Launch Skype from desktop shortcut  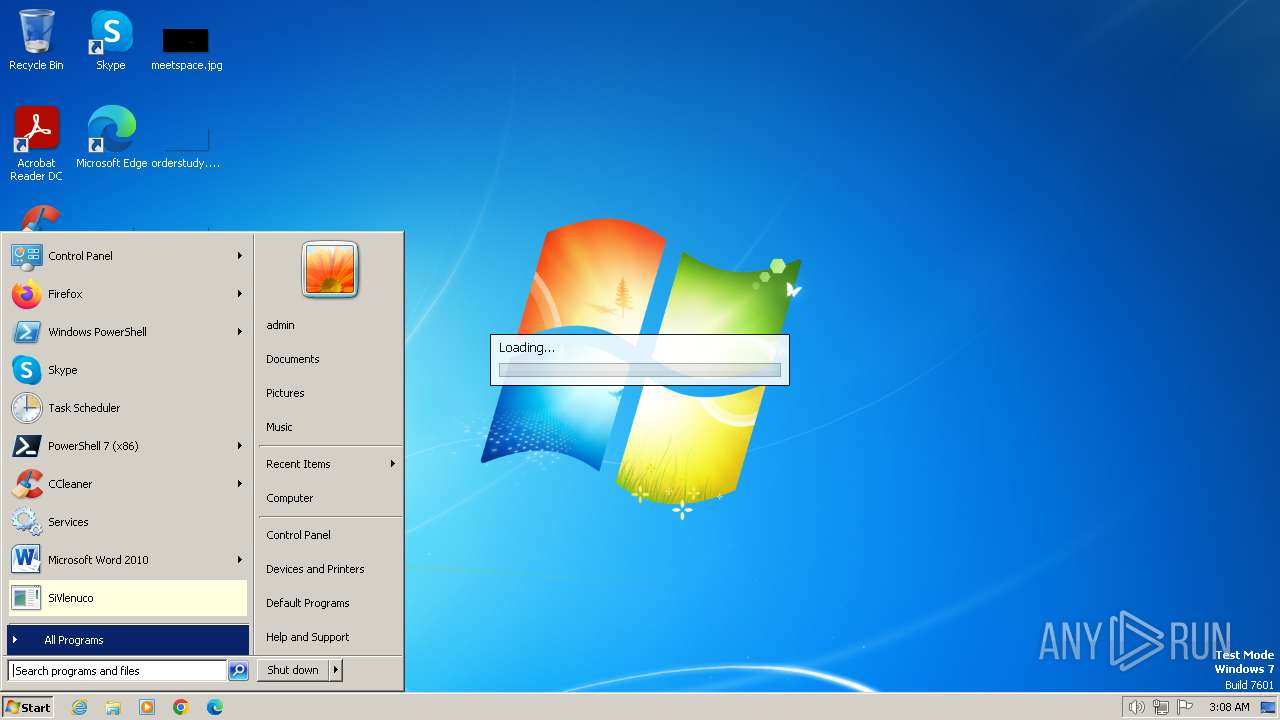(x=111, y=40)
